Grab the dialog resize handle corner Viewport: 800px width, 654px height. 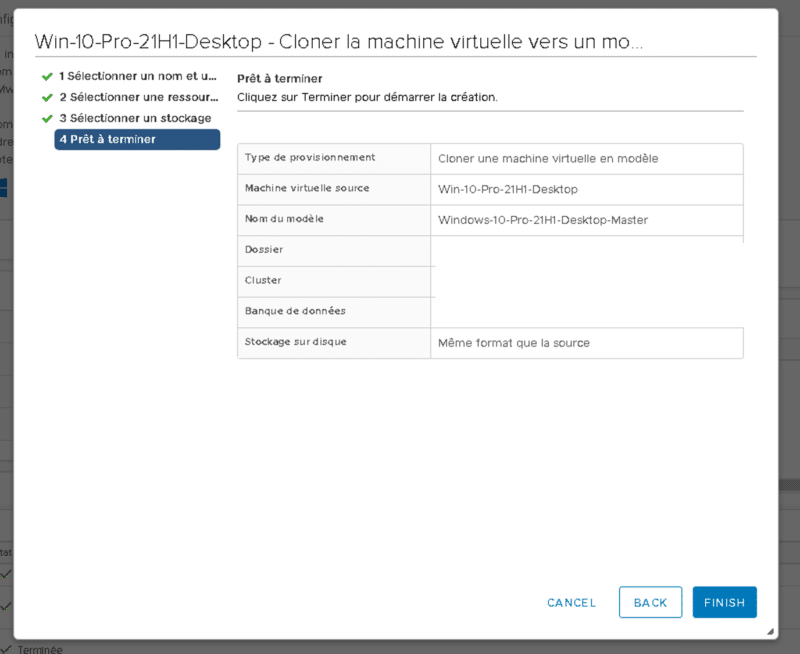[770, 632]
